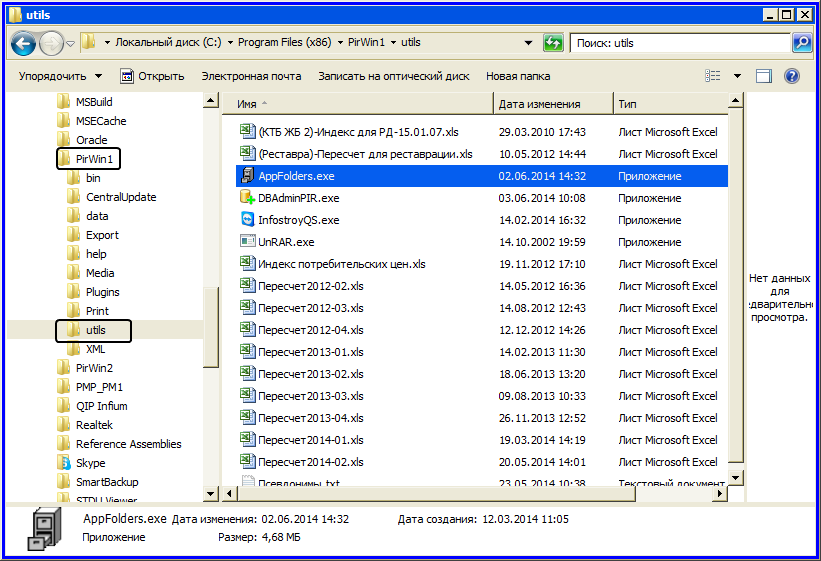Select Пересчет2013-01.xls spreadsheet file
The height and width of the screenshot is (561, 821).
click(310, 352)
